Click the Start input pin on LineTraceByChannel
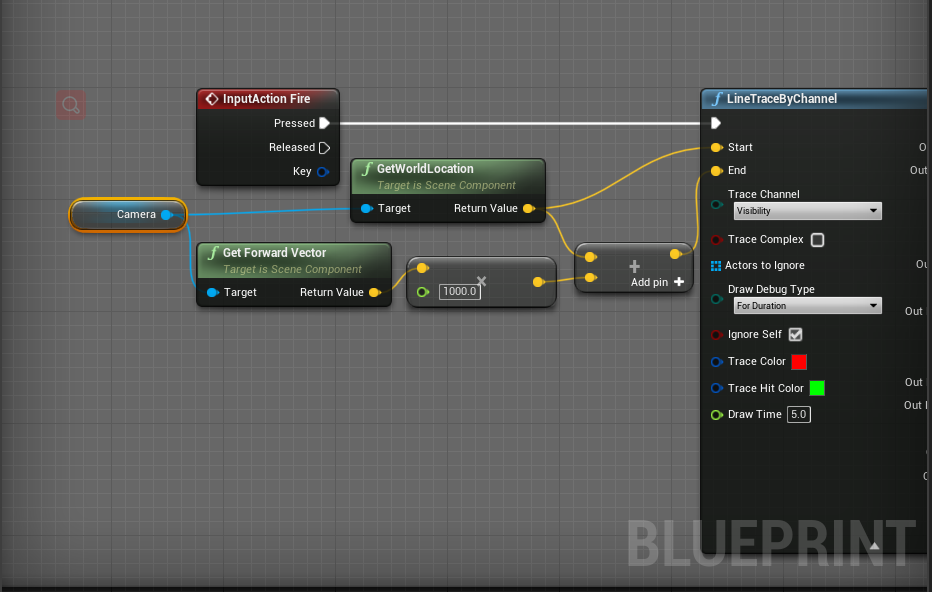 pos(715,147)
